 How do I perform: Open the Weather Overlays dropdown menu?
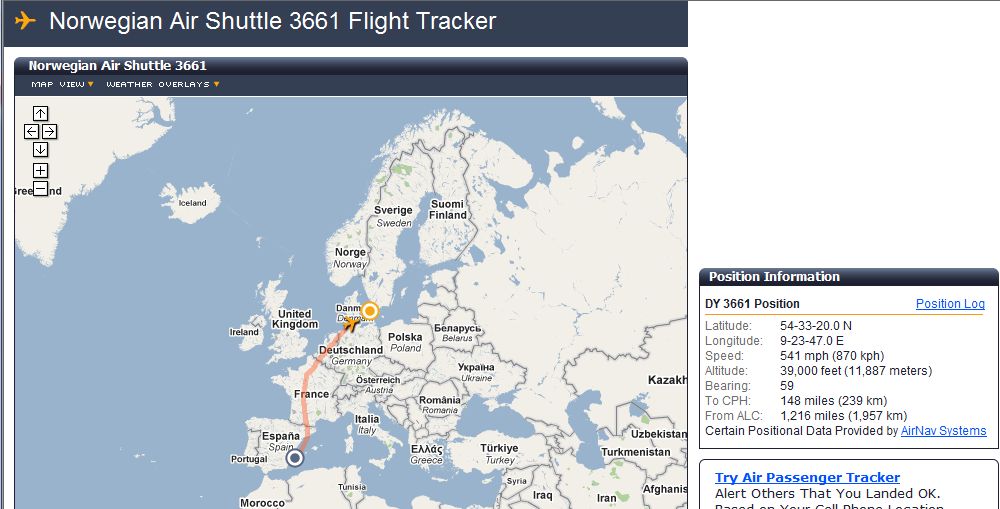click(x=163, y=84)
